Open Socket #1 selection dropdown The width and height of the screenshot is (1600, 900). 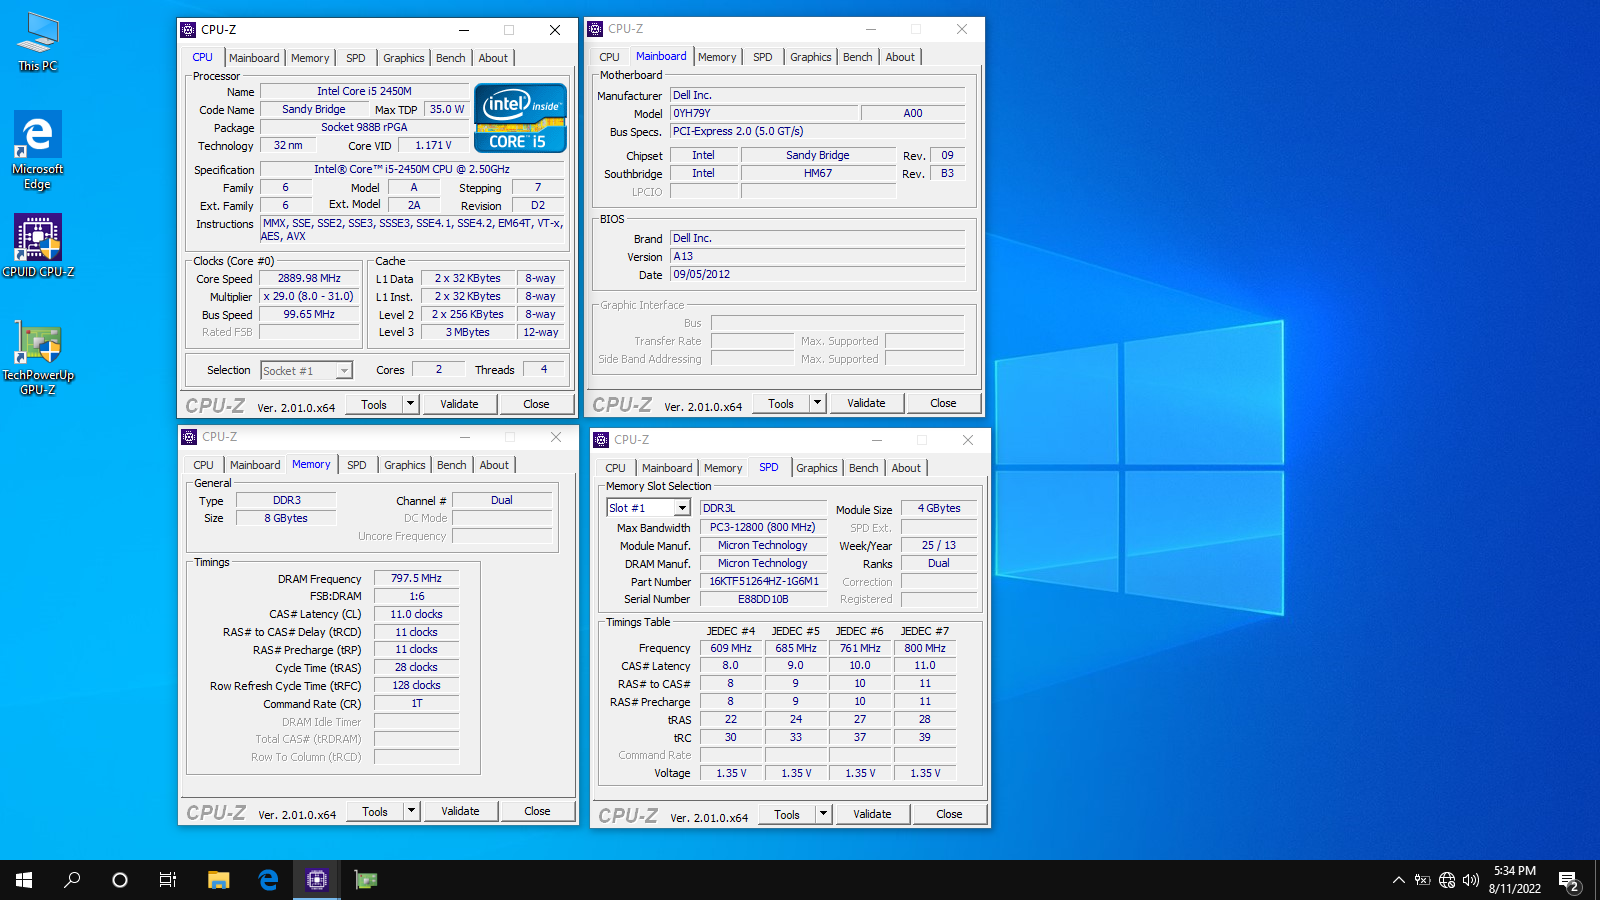[306, 371]
